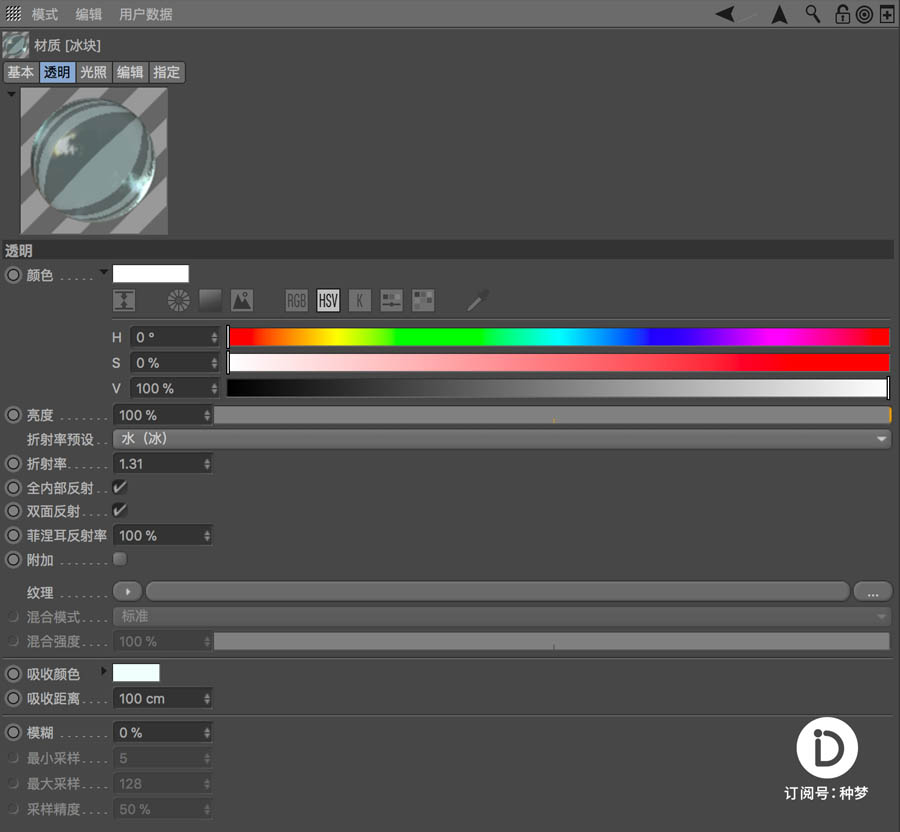The width and height of the screenshot is (900, 832).
Task: Click the white 颜色 swatch
Action: (150, 274)
